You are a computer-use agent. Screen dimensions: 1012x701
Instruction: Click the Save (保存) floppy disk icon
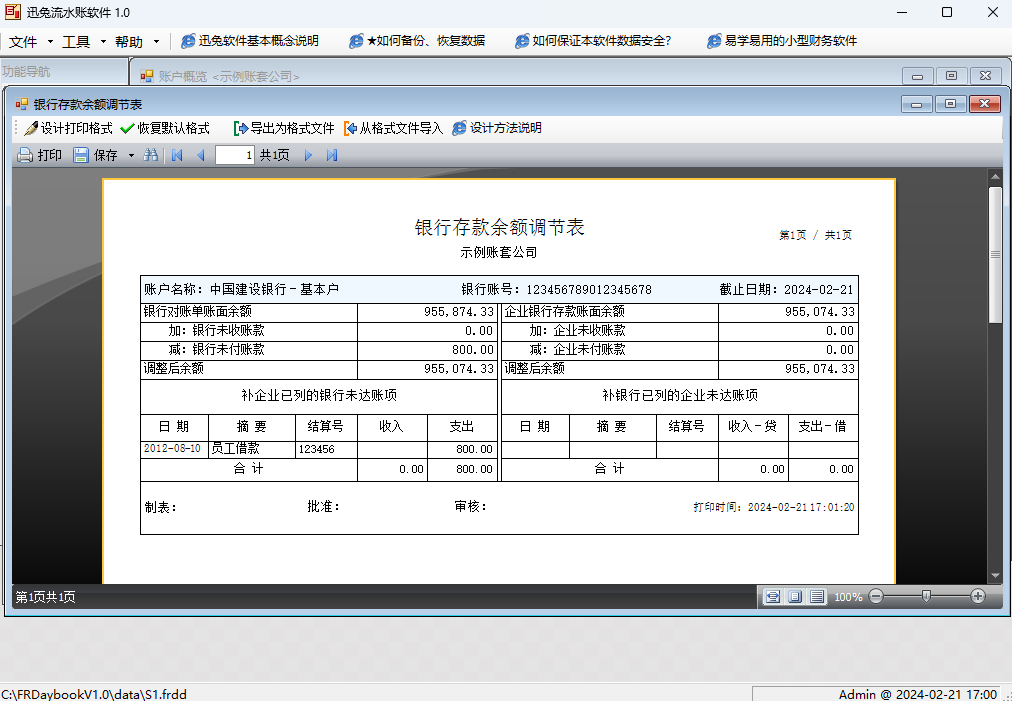[x=81, y=155]
